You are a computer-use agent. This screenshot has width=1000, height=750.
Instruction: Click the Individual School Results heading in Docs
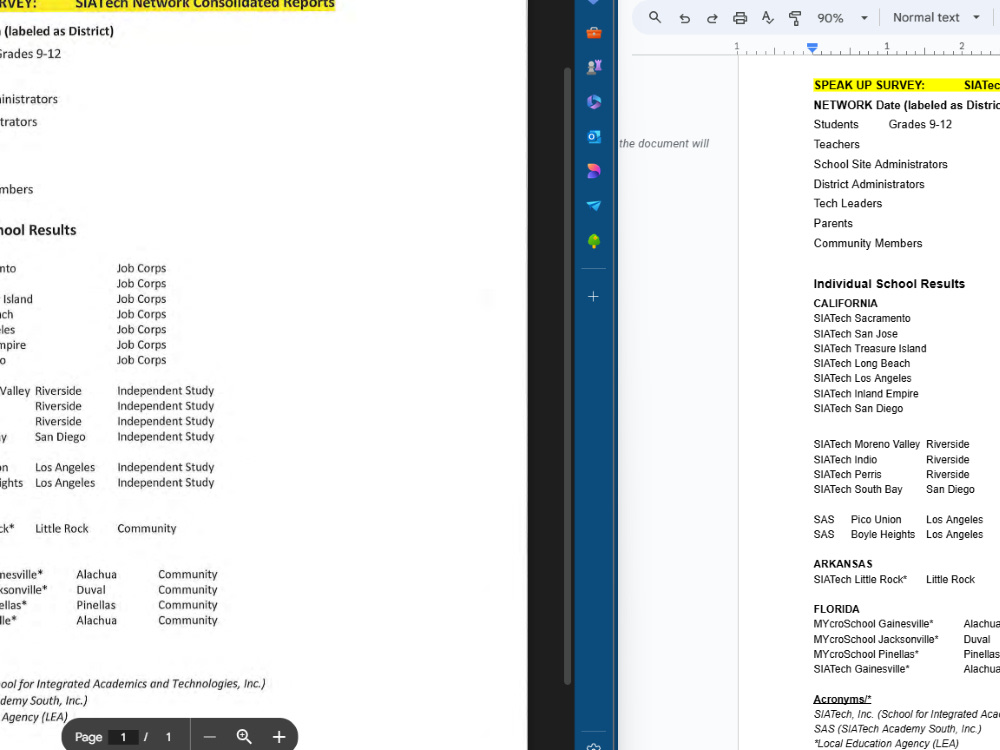tap(889, 284)
